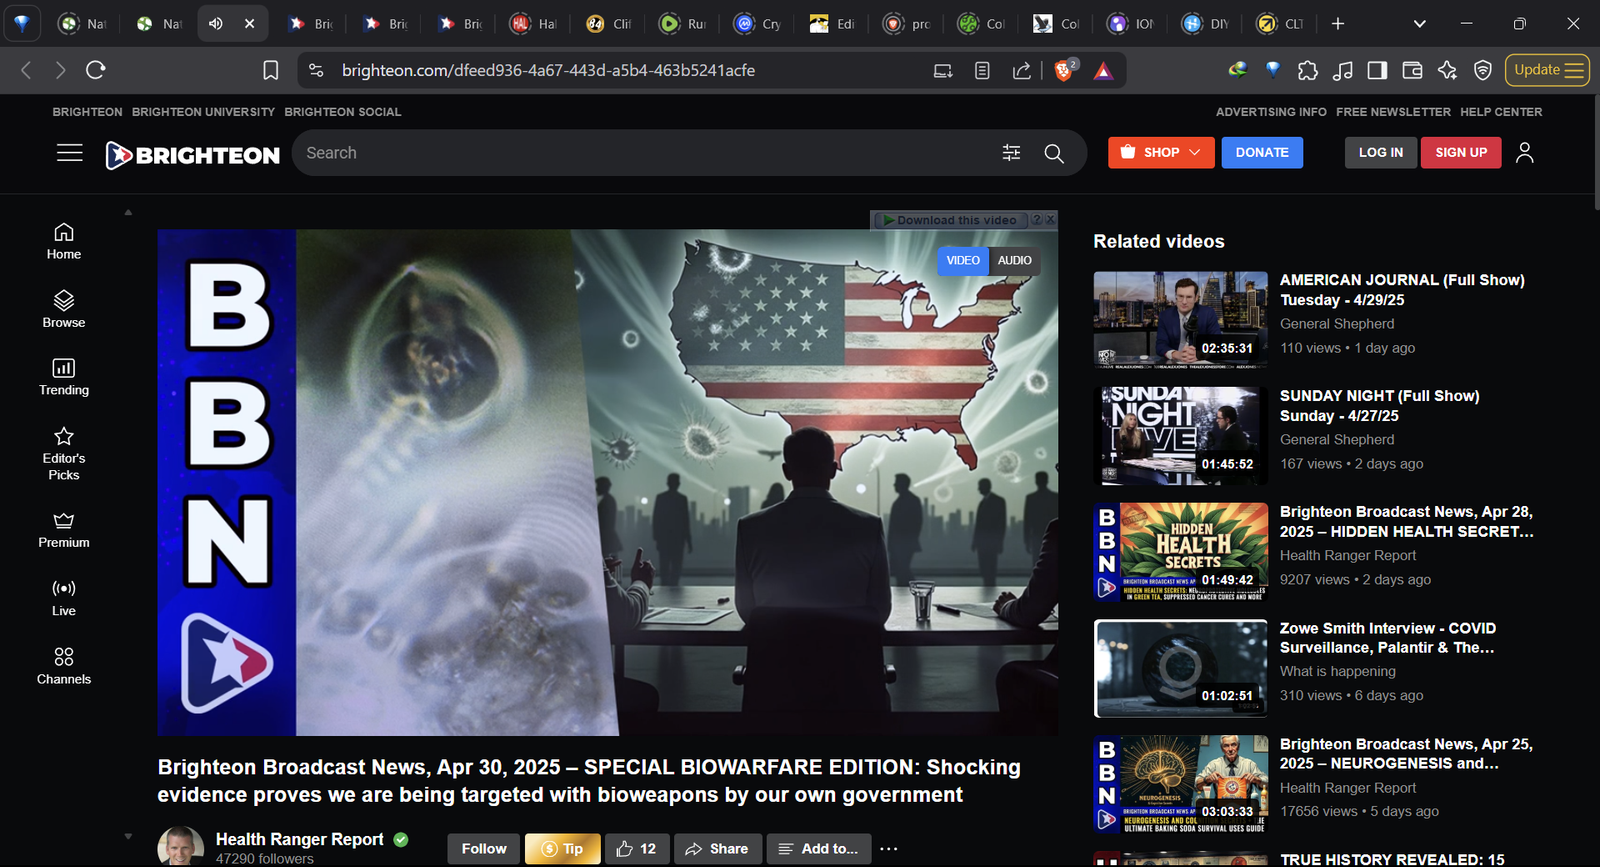Follow the Health Ranger Report channel
This screenshot has height=867, width=1600.
pyautogui.click(x=484, y=849)
